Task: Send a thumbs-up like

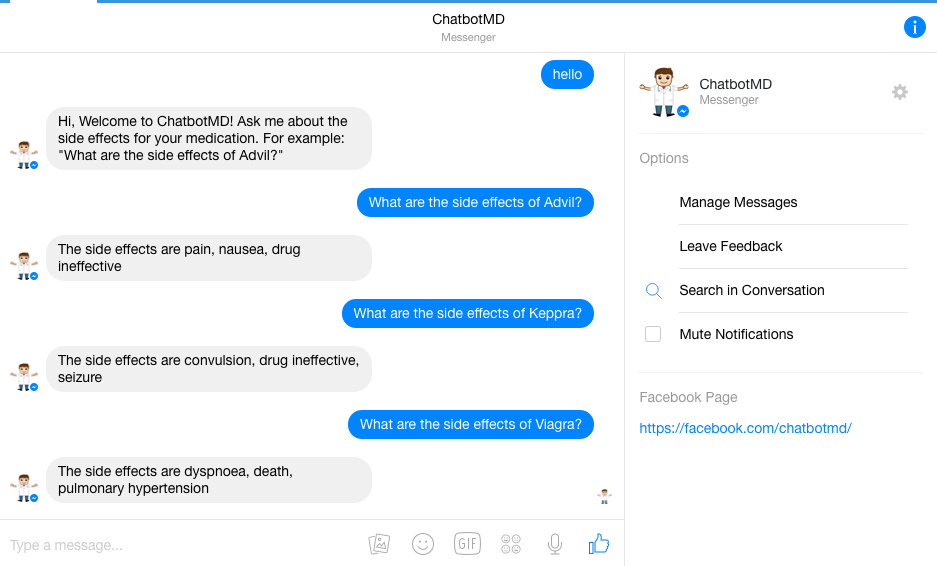Action: [599, 543]
